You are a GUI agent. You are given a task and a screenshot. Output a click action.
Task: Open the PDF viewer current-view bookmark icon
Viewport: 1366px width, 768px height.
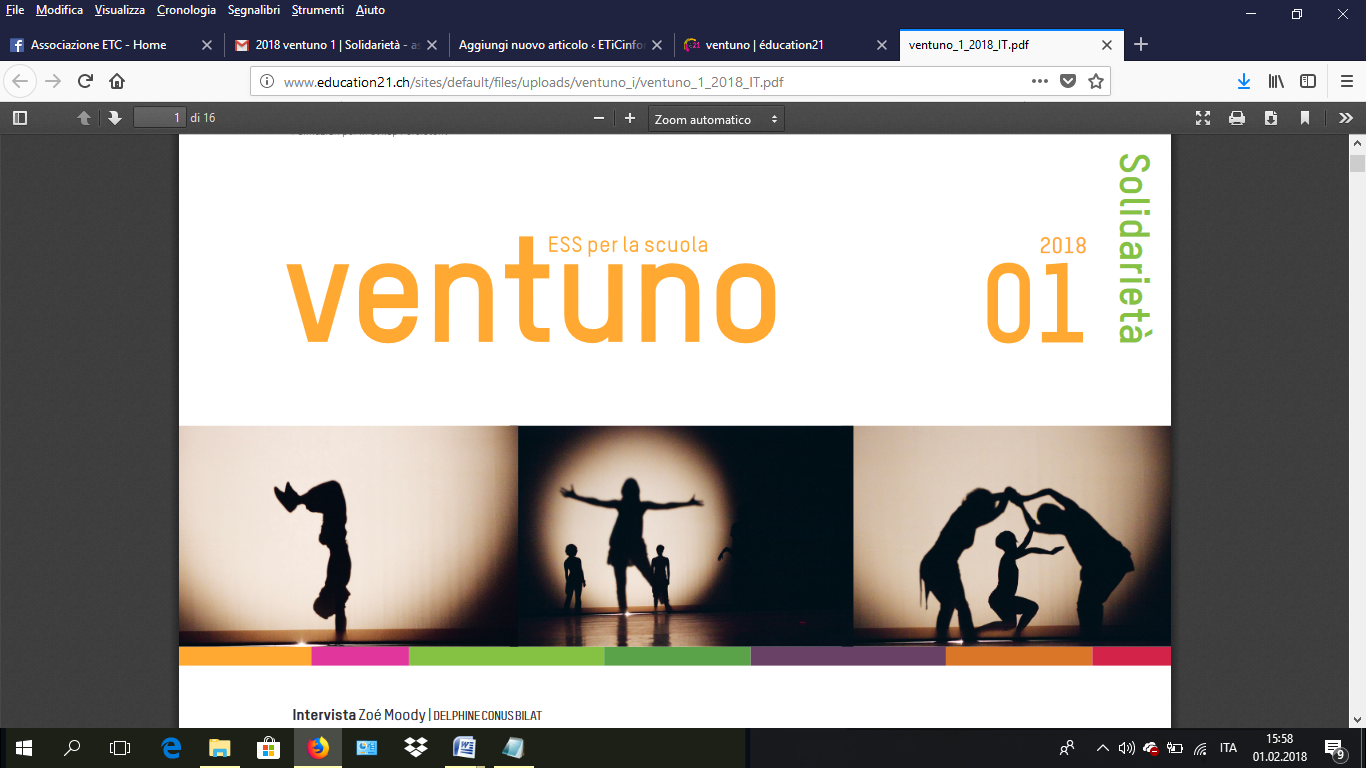[x=1305, y=118]
